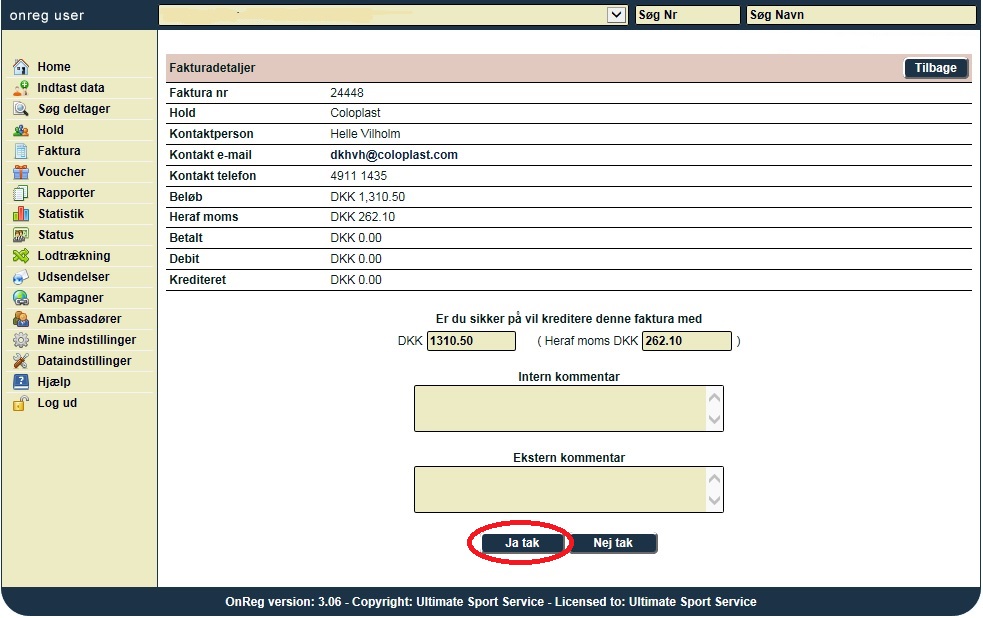
Task: Click inside the Intern kommentar textarea
Action: [560, 409]
